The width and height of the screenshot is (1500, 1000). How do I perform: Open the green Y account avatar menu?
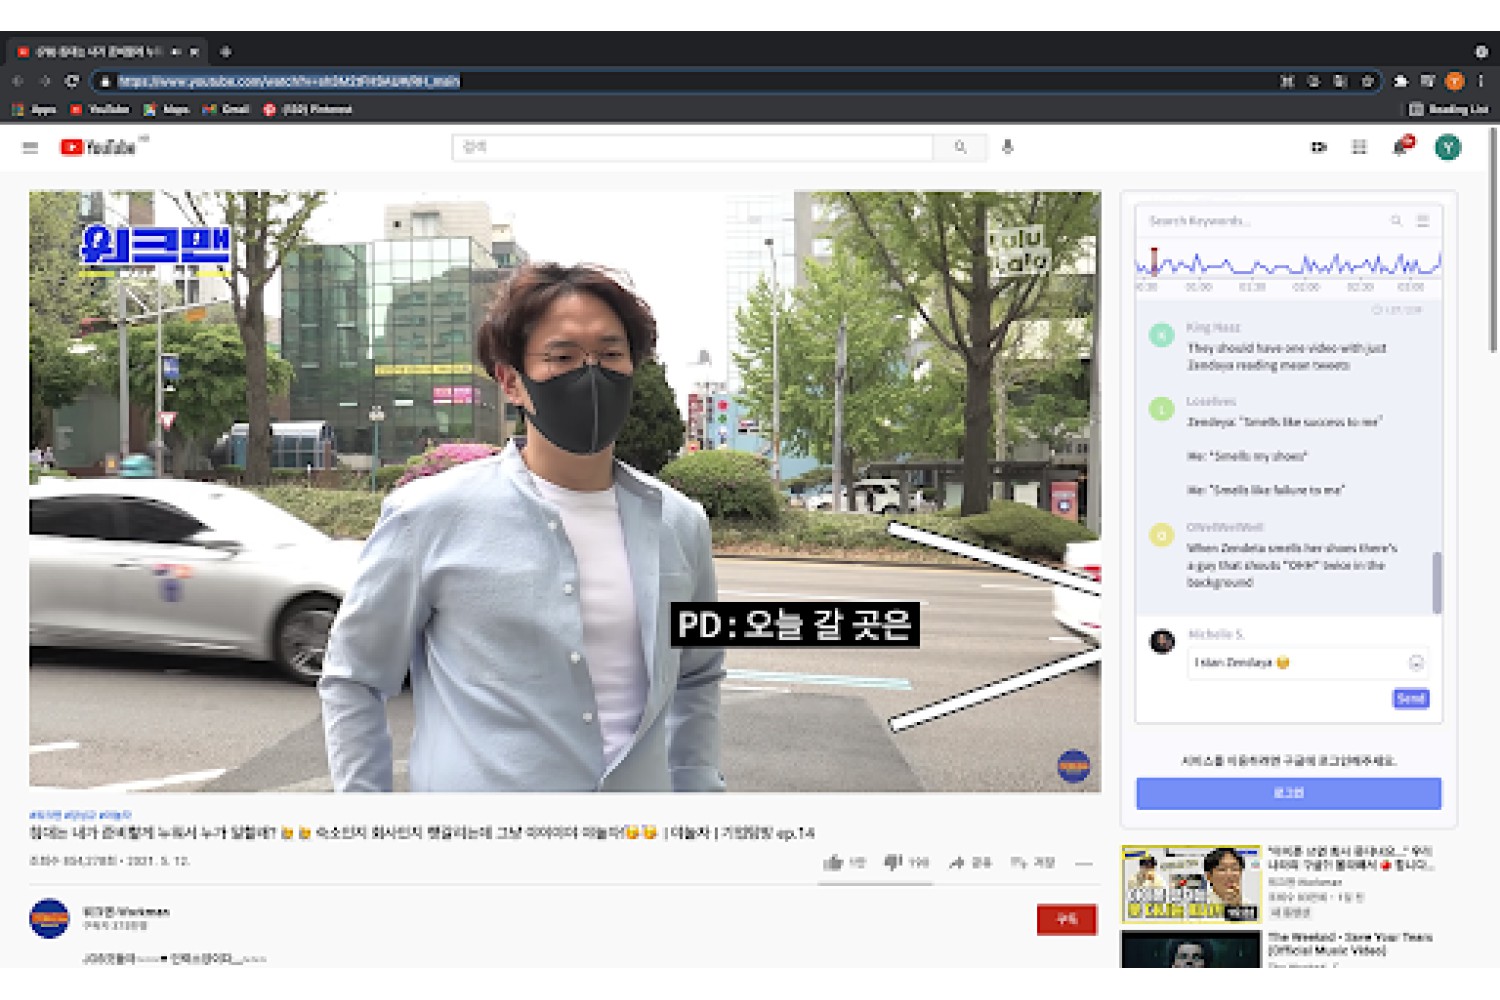point(1447,147)
